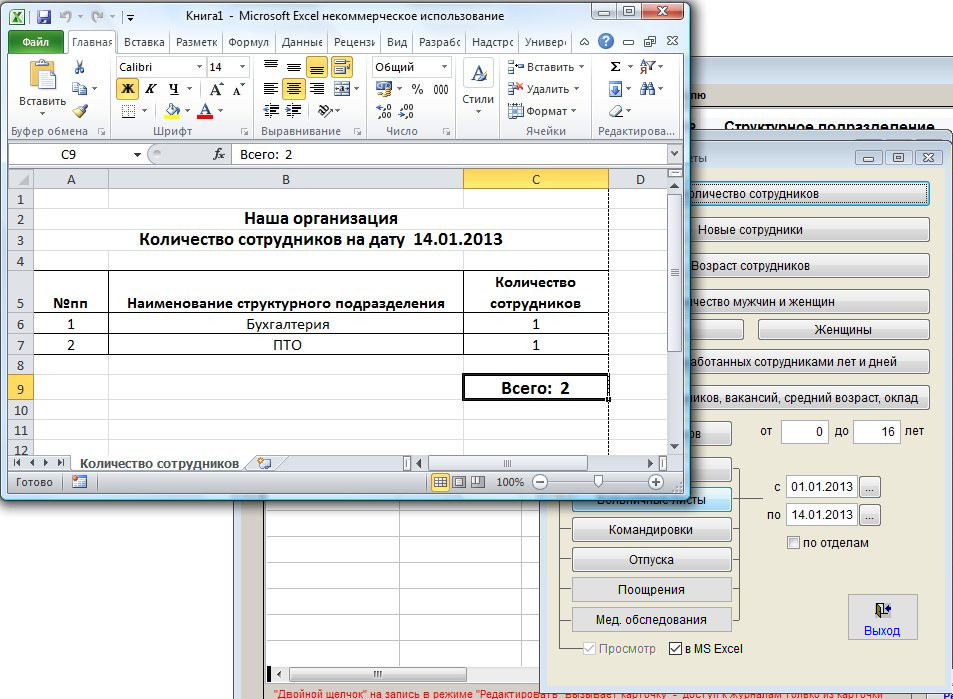Center-align text with the Center icon
This screenshot has height=699, width=953.
click(x=293, y=89)
